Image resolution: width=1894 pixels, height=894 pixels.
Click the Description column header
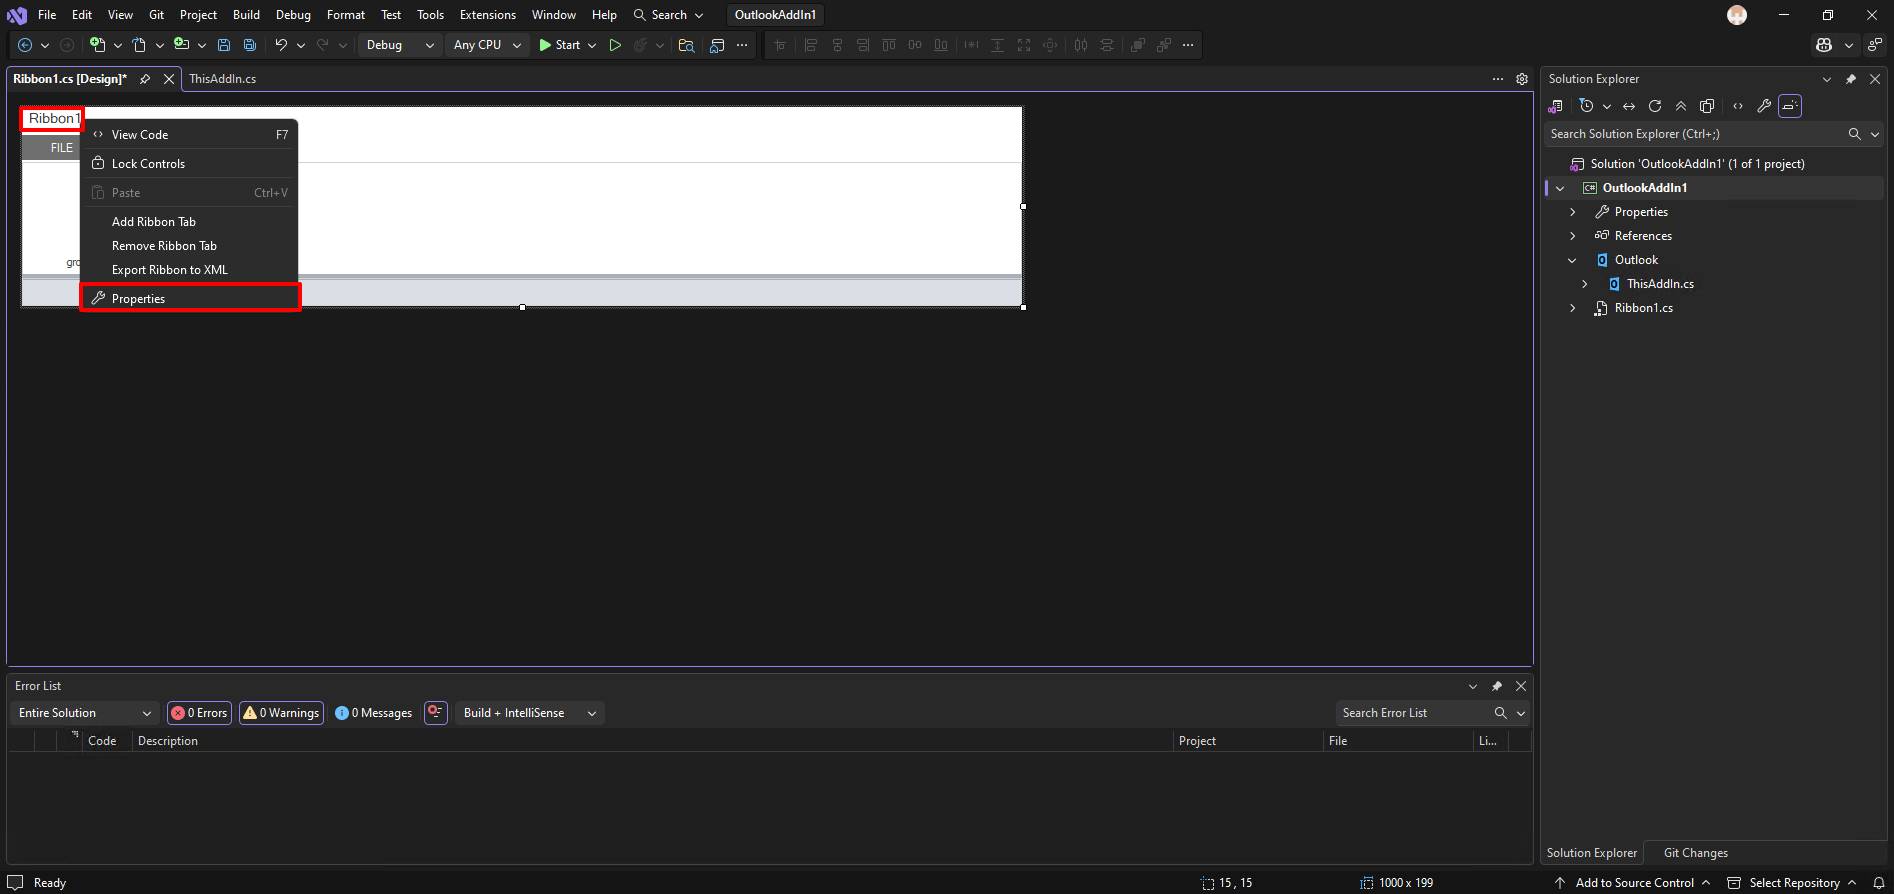(x=652, y=741)
